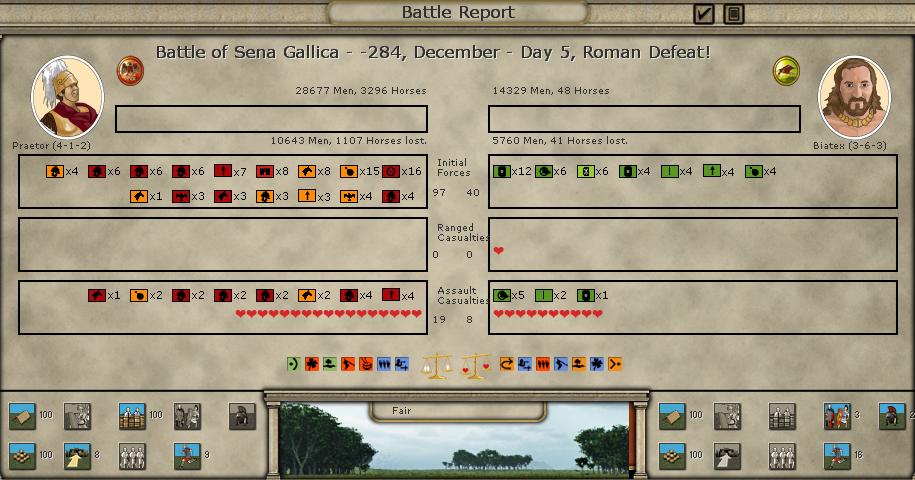Viewport: 915px width, 480px height.
Task: Click the left balance scale icon
Action: pos(436,365)
